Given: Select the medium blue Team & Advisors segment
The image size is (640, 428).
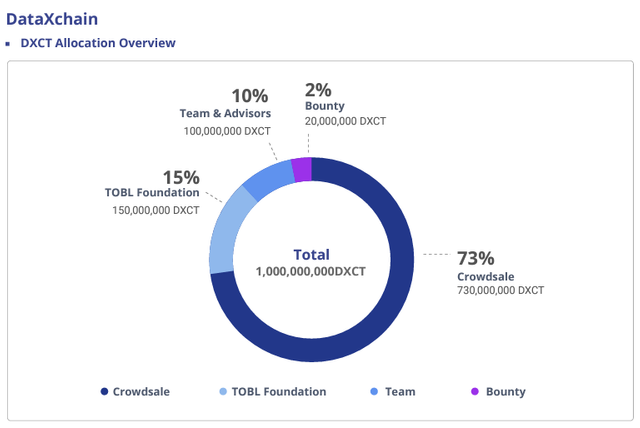Looking at the screenshot, I should [x=269, y=180].
